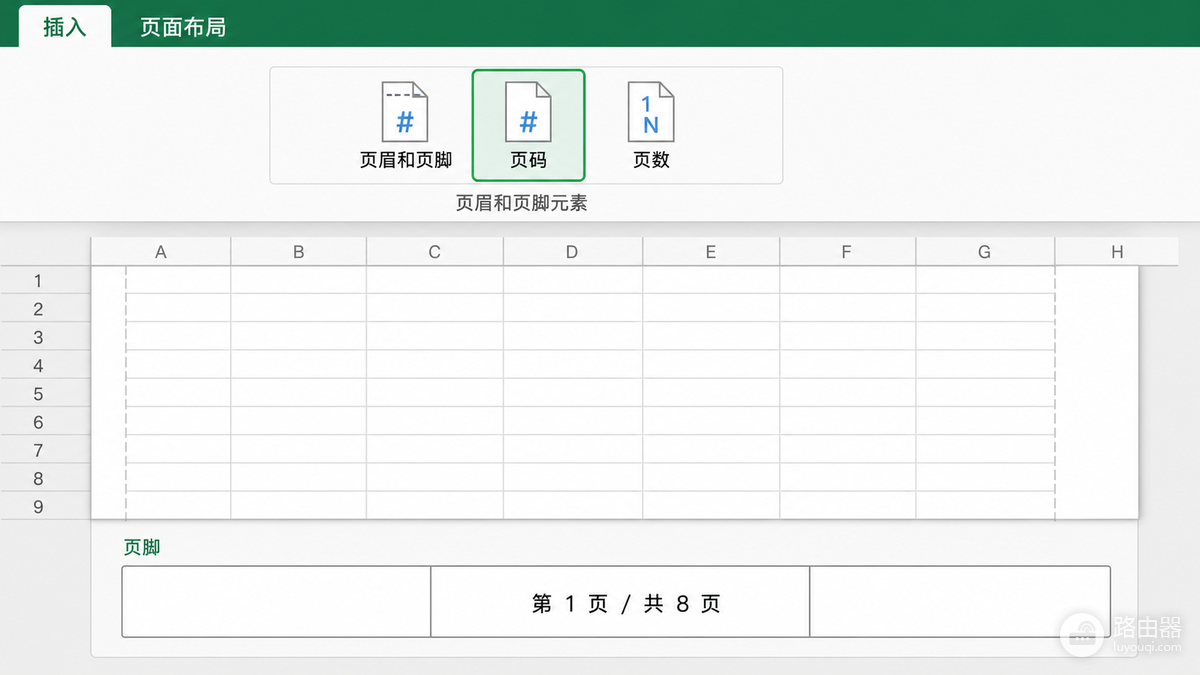This screenshot has height=675, width=1200.
Task: Select row 9 header
Action: coord(45,507)
